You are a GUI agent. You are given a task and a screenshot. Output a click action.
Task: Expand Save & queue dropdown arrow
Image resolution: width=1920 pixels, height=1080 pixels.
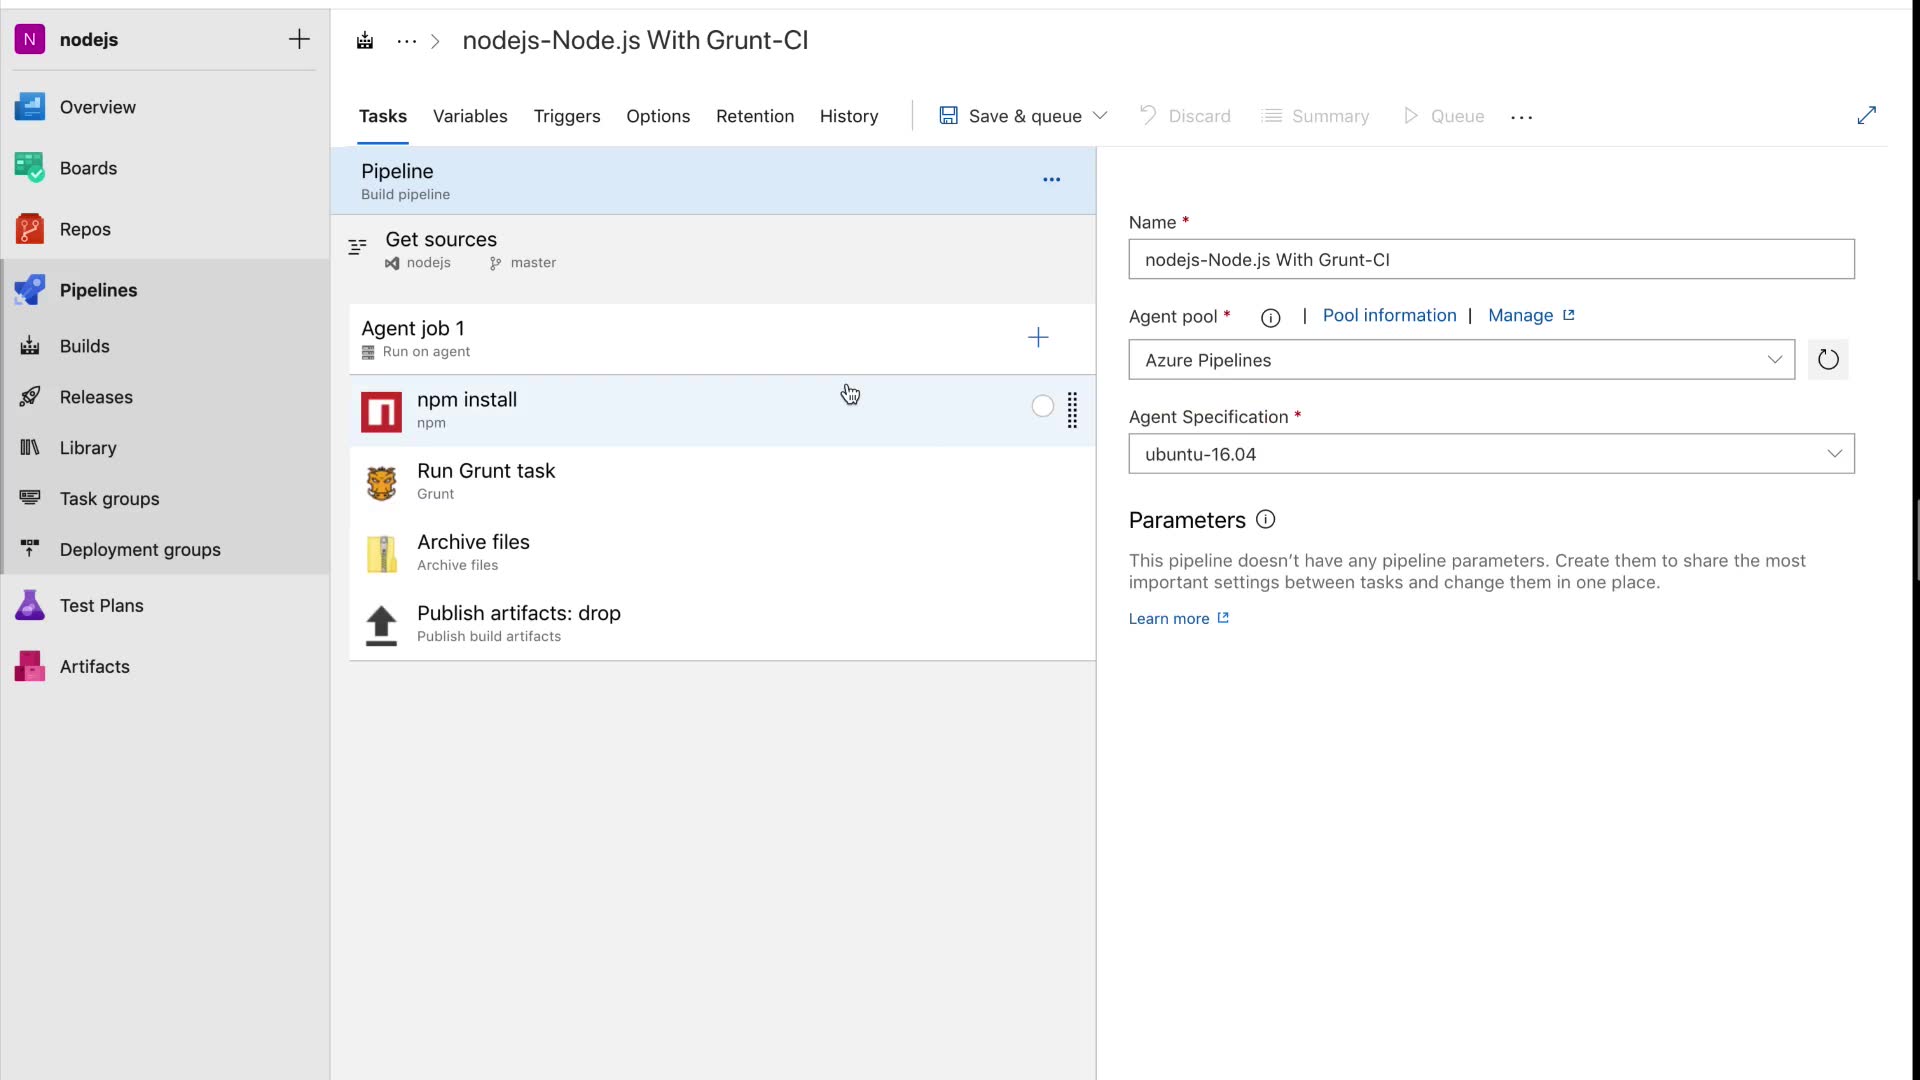[x=1100, y=116]
